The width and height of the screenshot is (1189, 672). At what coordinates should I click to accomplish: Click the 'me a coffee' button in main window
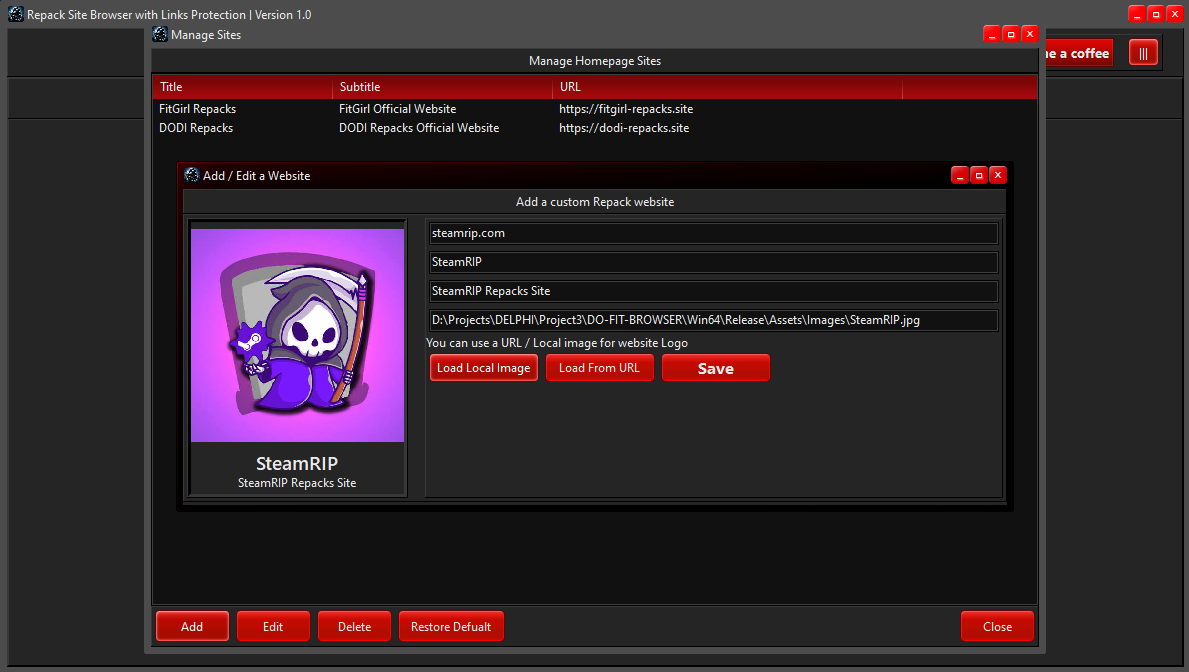[1079, 53]
